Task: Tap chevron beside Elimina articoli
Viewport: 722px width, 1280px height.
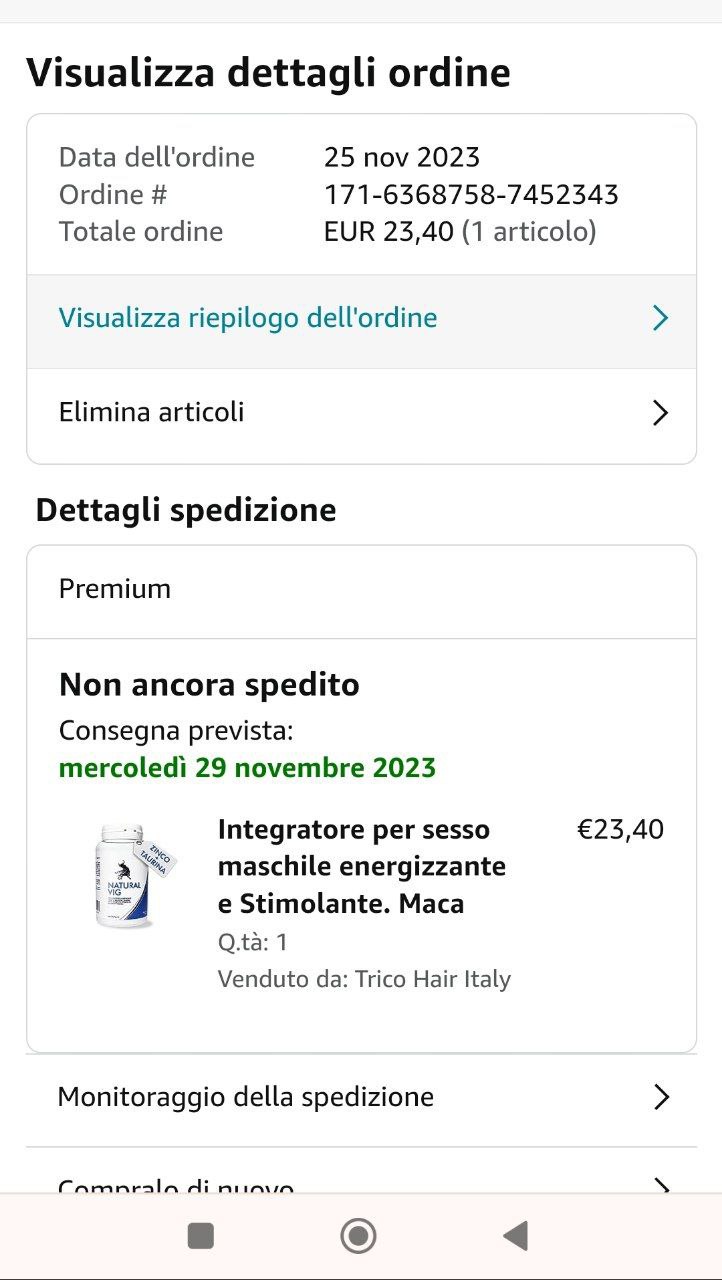Action: click(660, 413)
